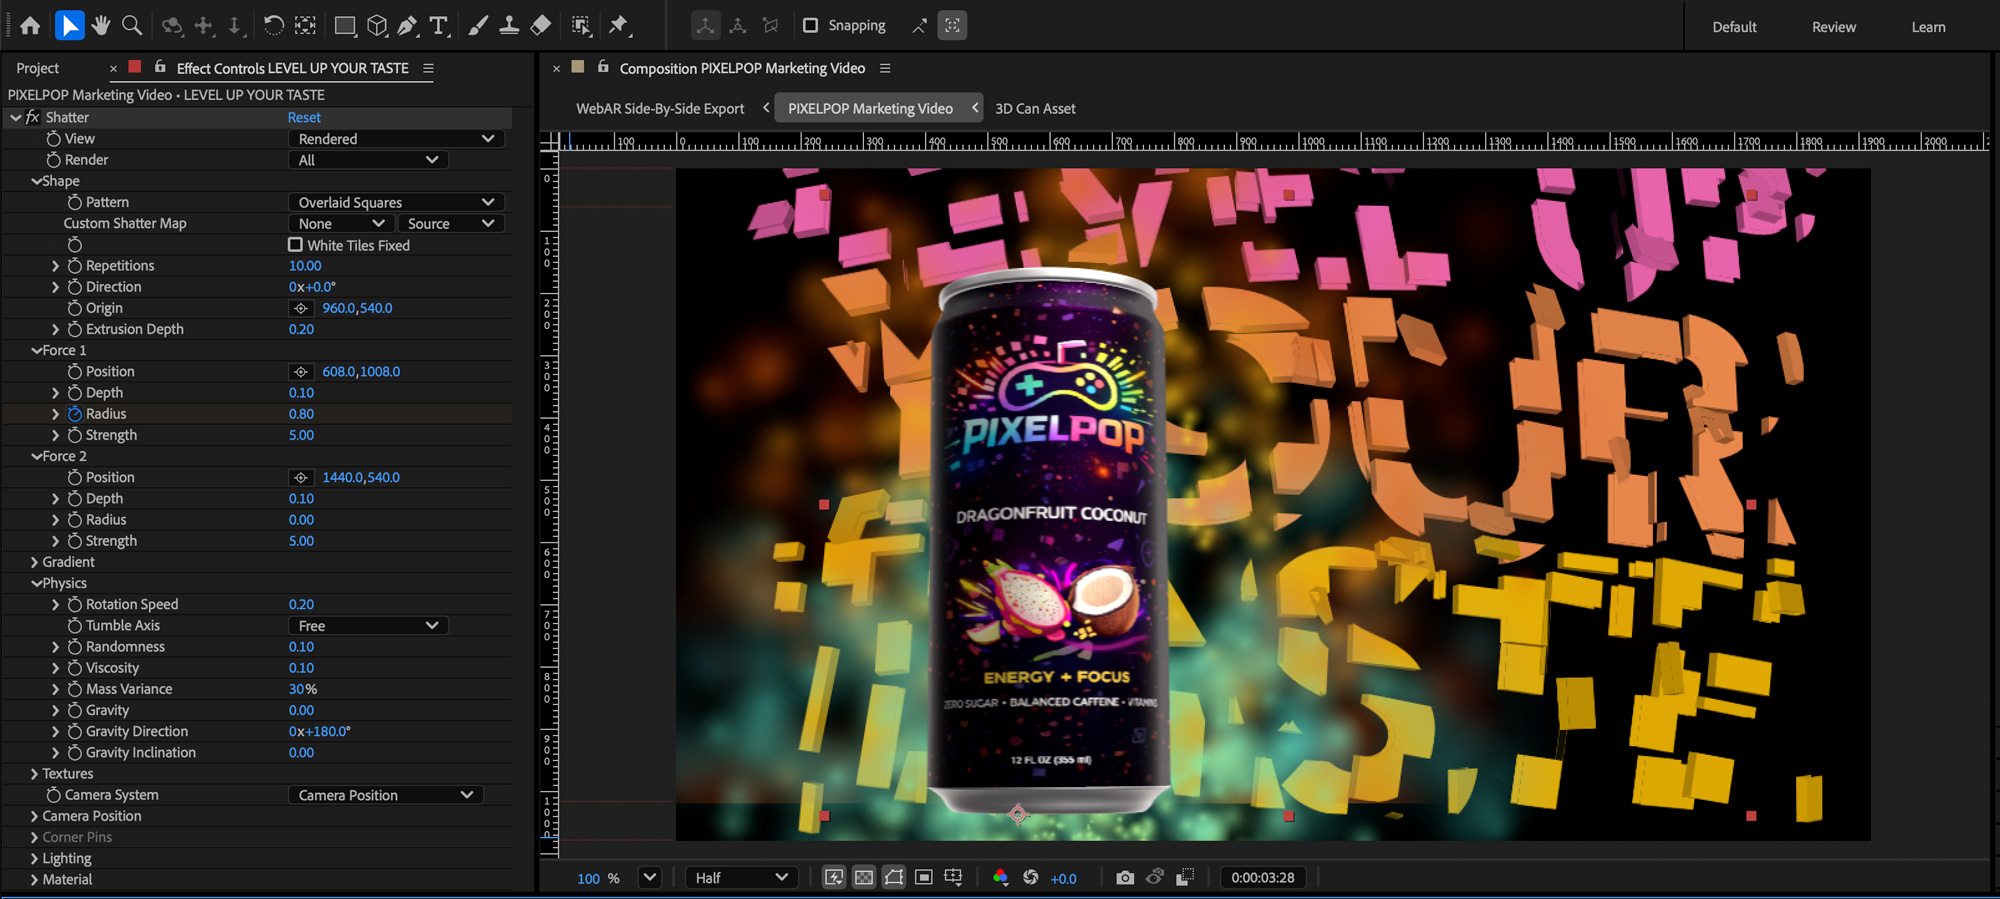Enable the Snapping checkbox
The width and height of the screenshot is (2000, 899).
point(811,25)
